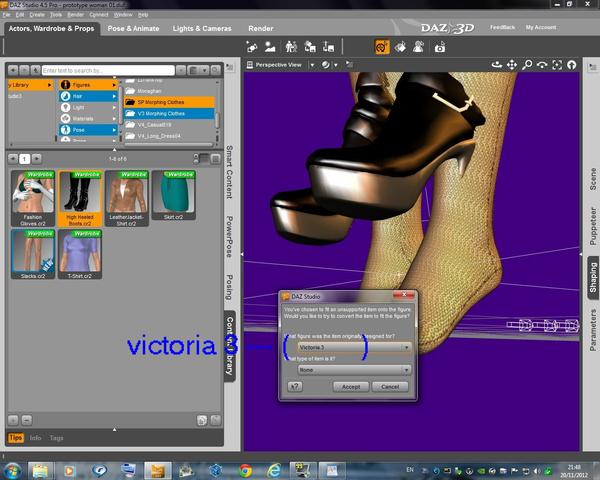
Task: Open the Parameters side tab
Action: [x=593, y=330]
